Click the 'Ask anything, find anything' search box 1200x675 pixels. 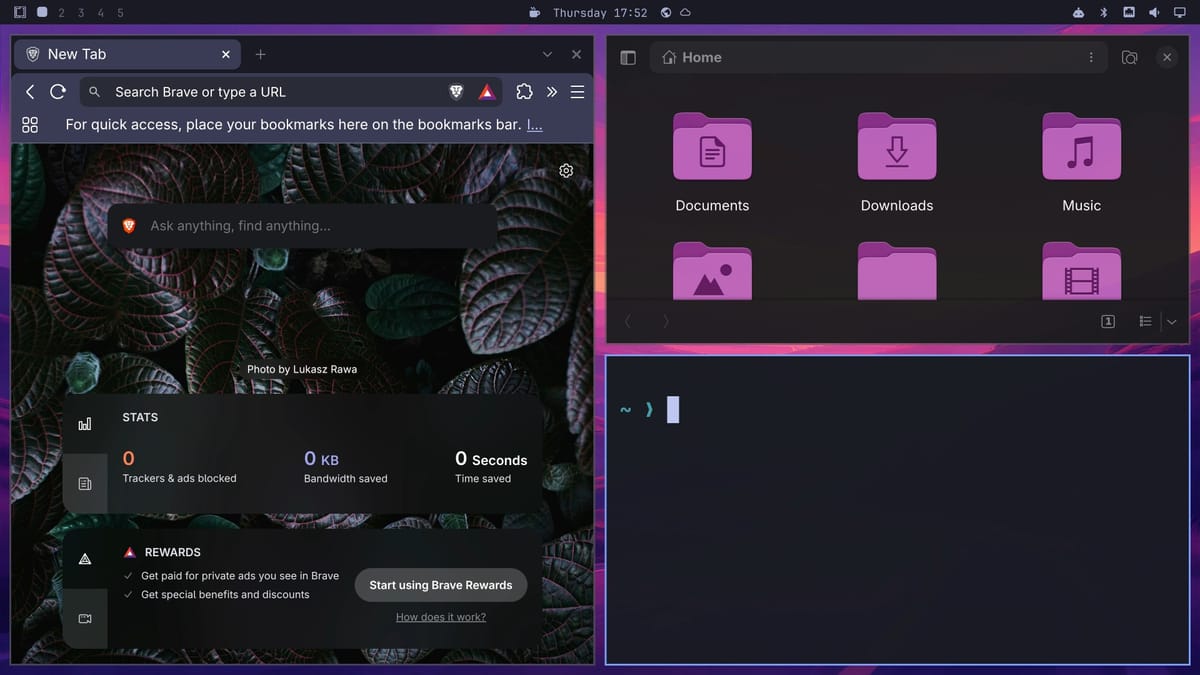click(x=302, y=226)
